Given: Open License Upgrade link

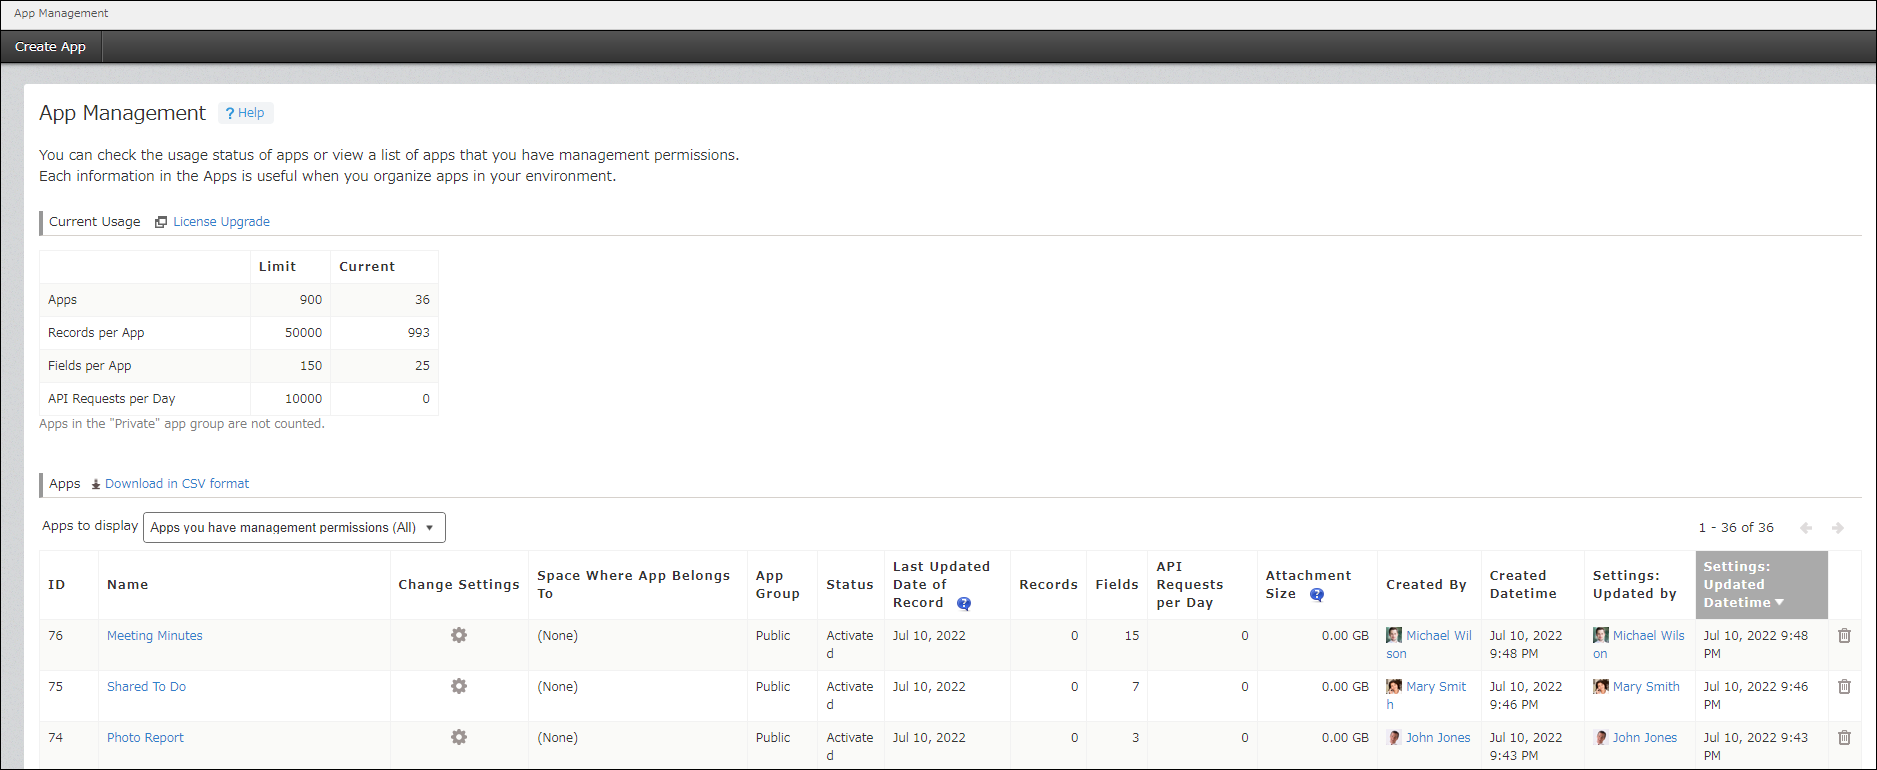Looking at the screenshot, I should [221, 222].
